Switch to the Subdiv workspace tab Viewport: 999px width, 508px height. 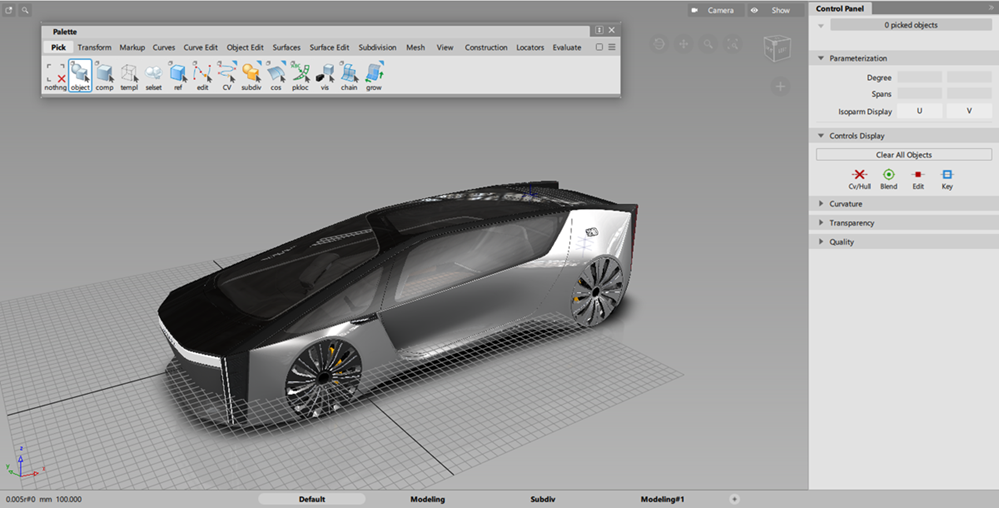coord(542,498)
